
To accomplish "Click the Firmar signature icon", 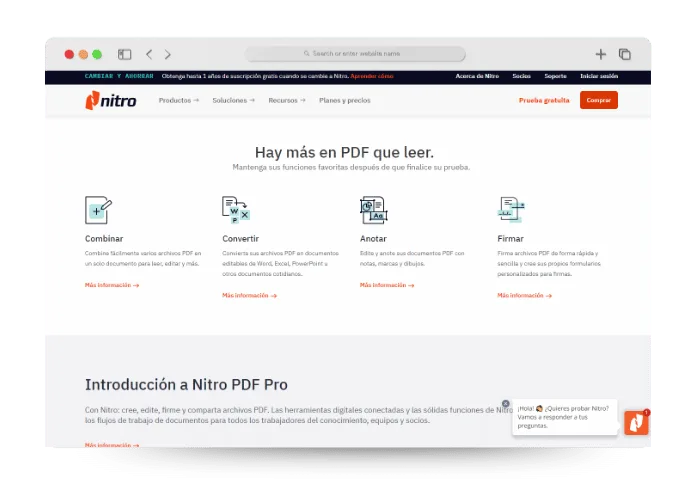I will [511, 209].
